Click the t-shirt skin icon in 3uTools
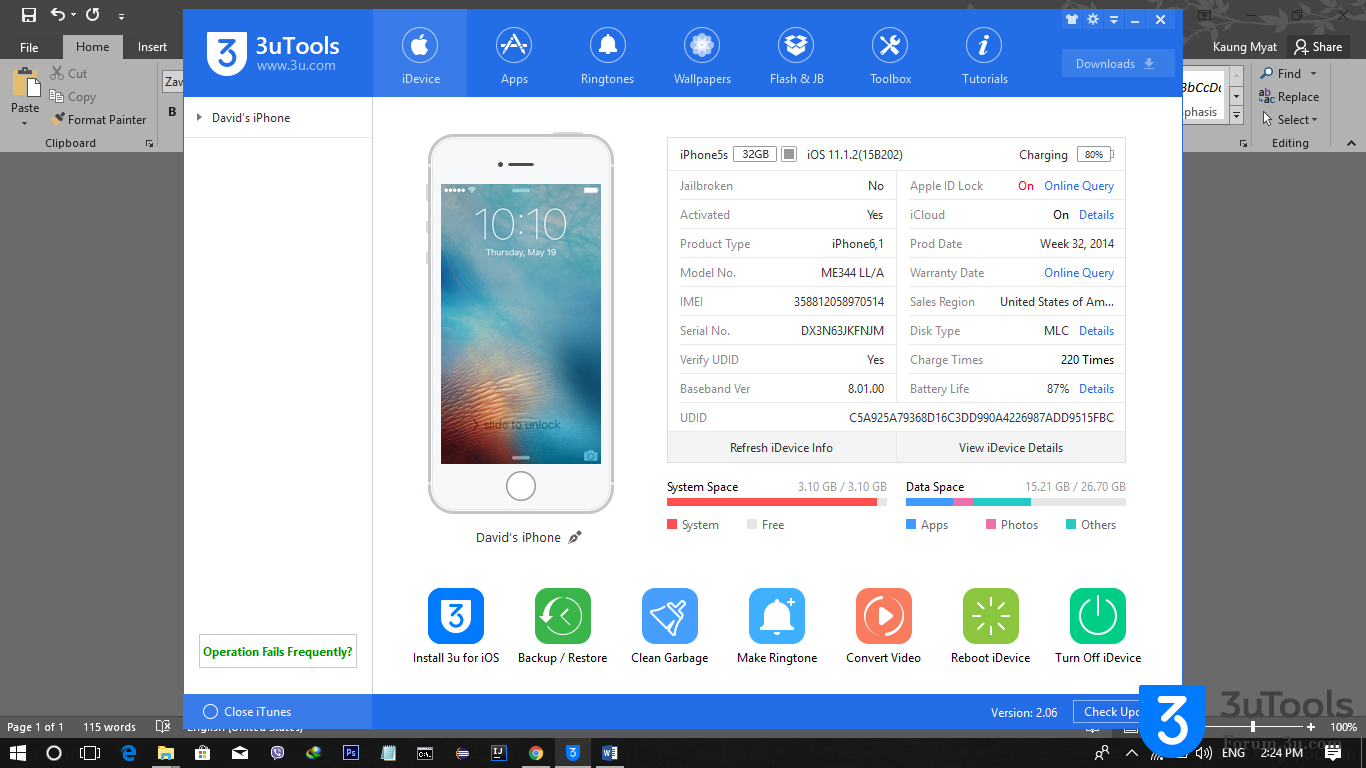 pyautogui.click(x=1072, y=19)
